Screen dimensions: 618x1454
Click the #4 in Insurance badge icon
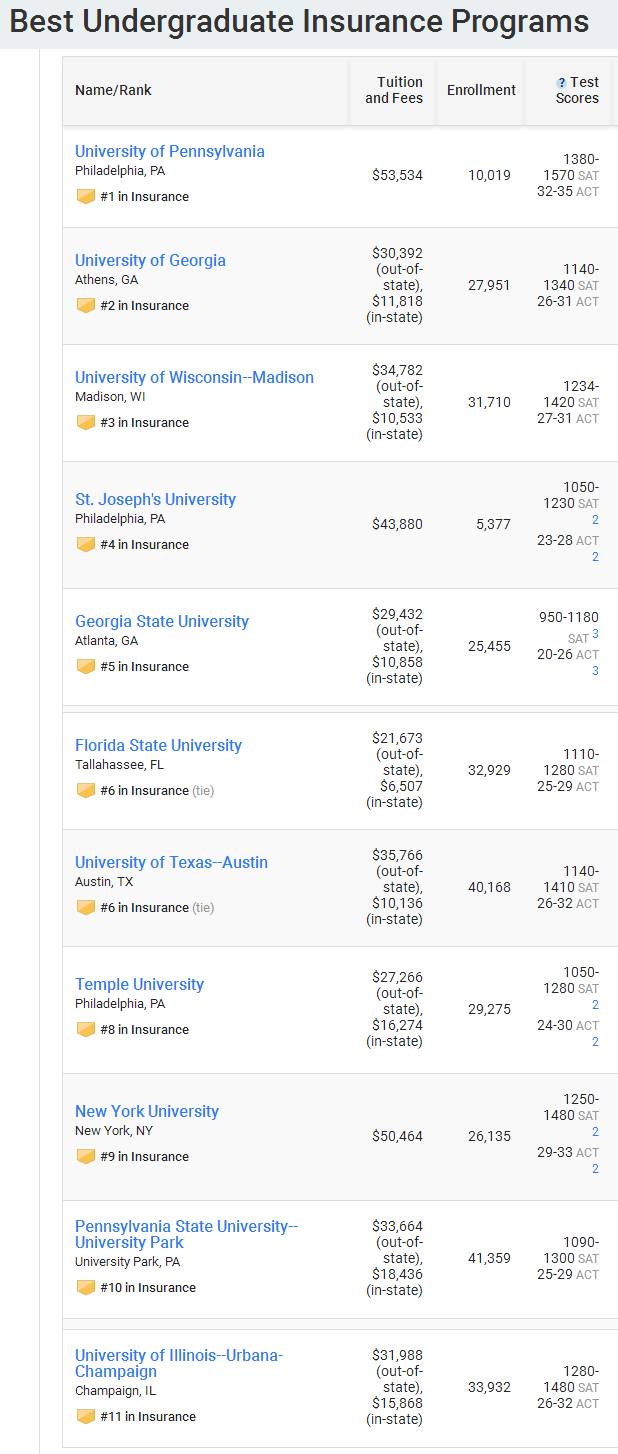point(86,545)
